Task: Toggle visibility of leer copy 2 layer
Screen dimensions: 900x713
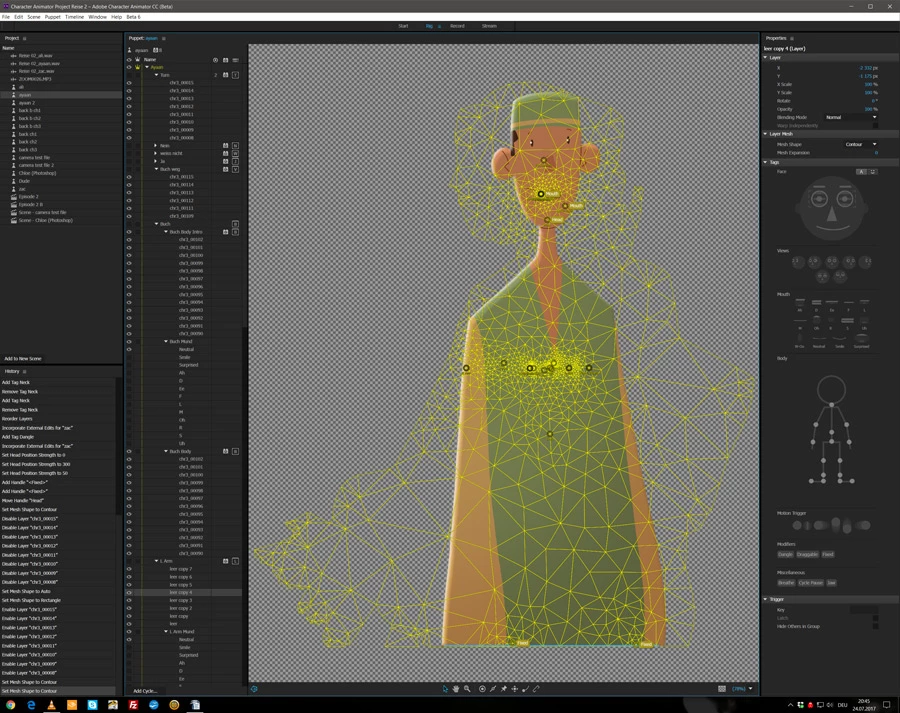Action: click(129, 609)
